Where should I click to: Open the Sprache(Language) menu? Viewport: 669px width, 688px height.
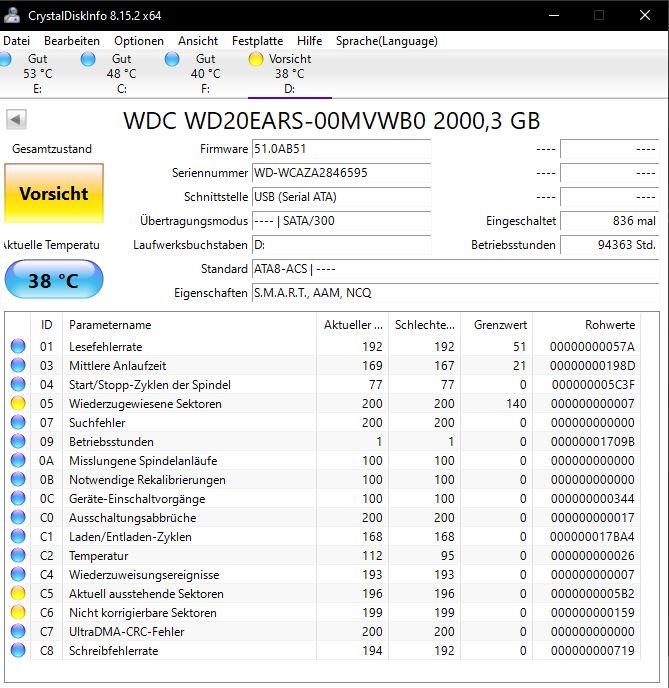(386, 41)
